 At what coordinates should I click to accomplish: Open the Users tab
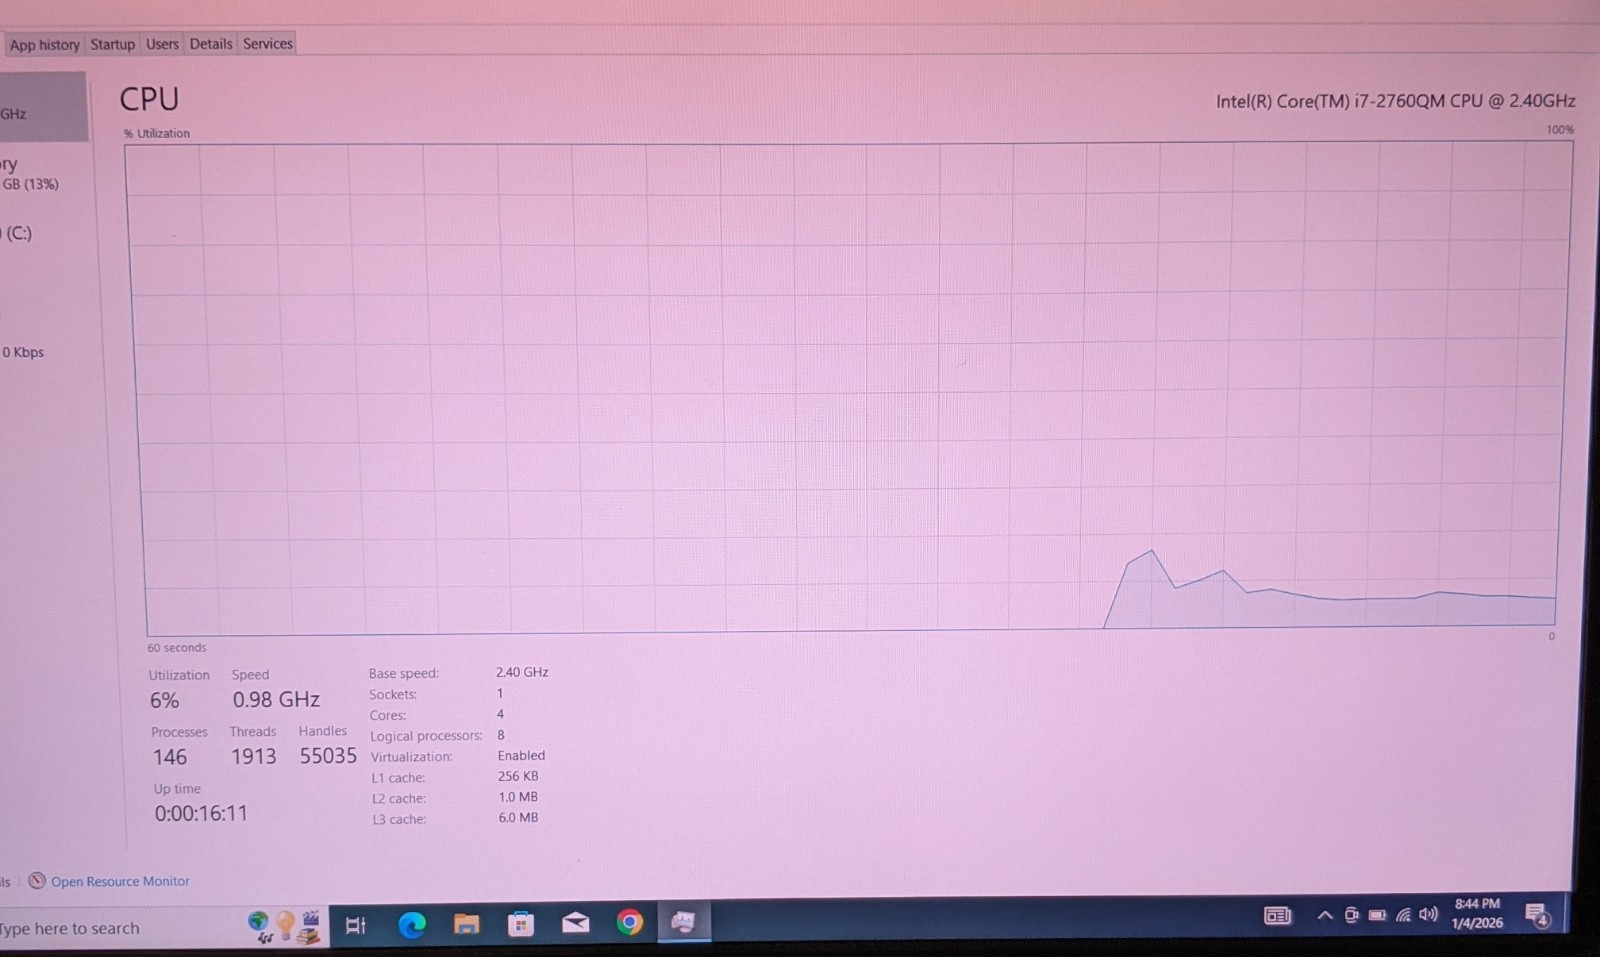coord(162,44)
